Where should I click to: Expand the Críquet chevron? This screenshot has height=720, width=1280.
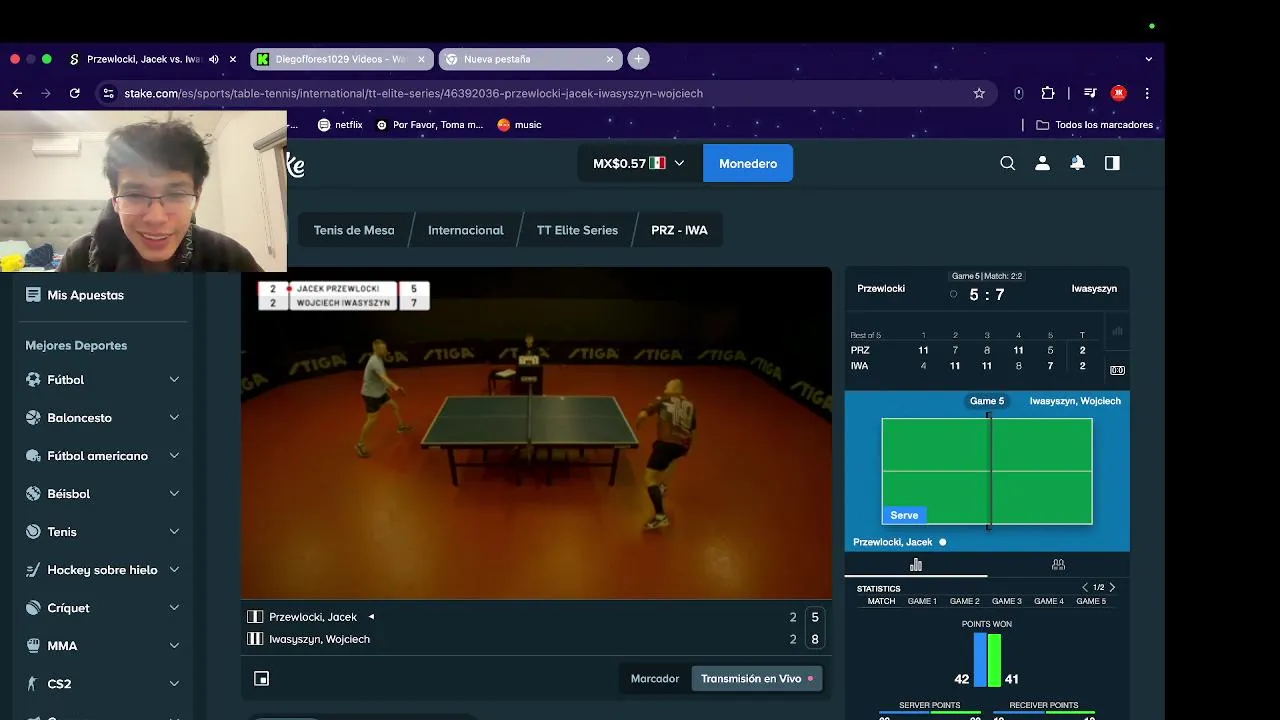pos(174,608)
